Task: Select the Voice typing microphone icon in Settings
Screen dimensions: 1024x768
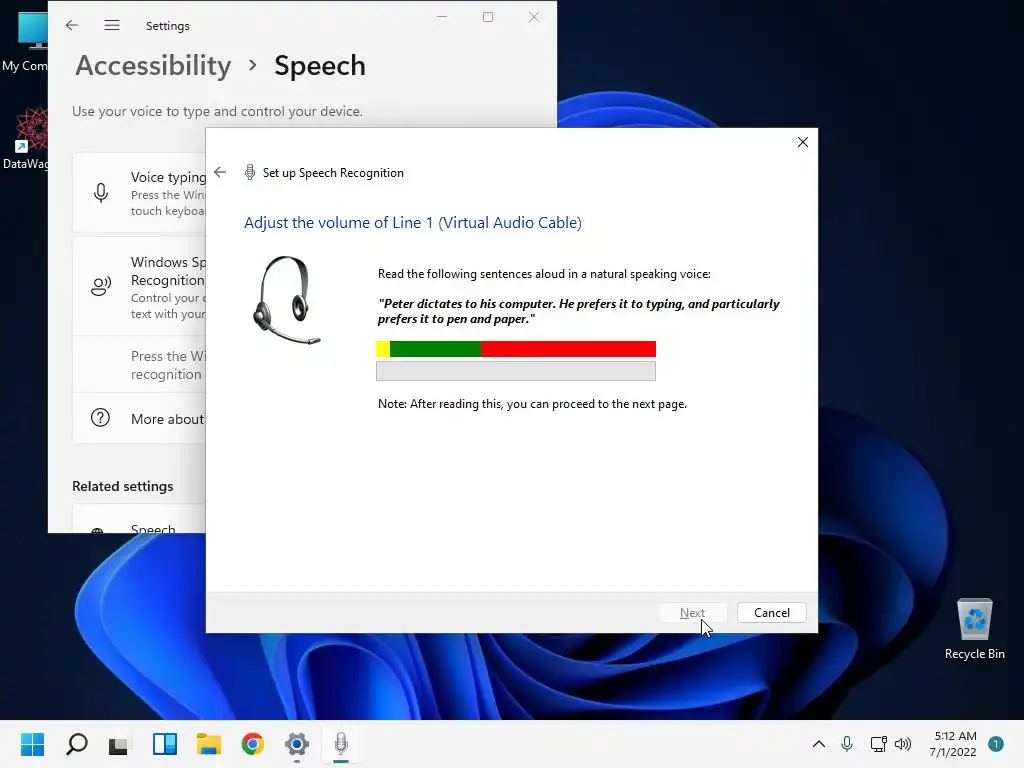Action: pos(101,193)
